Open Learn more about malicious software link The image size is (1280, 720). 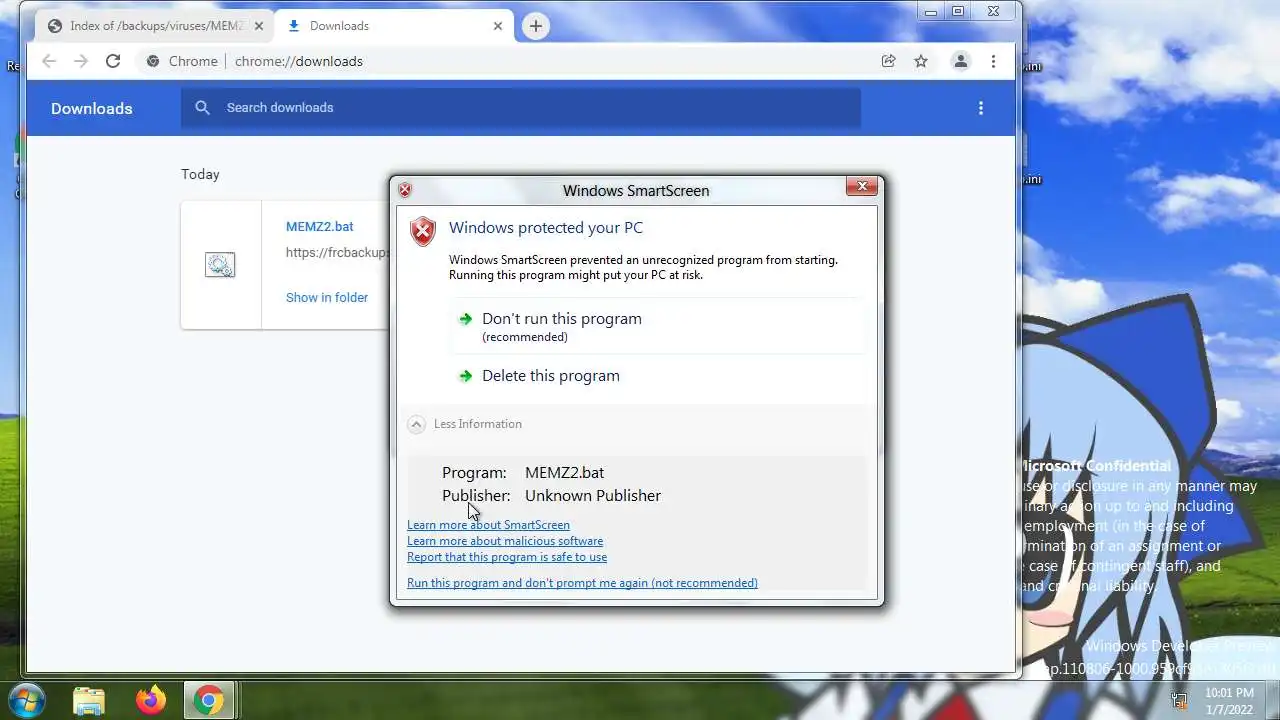[x=505, y=541]
